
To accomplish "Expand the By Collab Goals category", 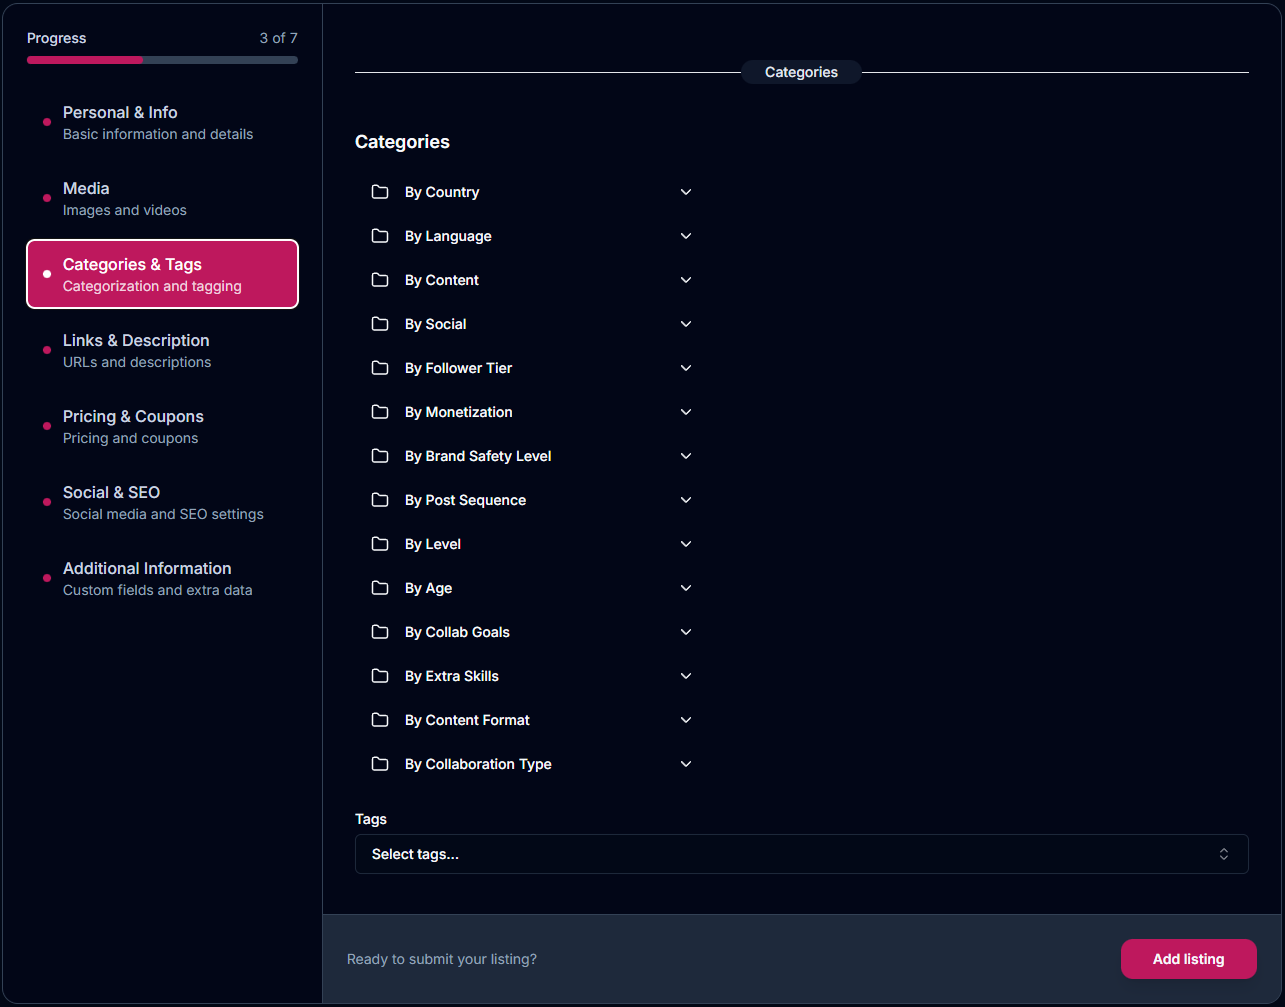I will tap(686, 631).
